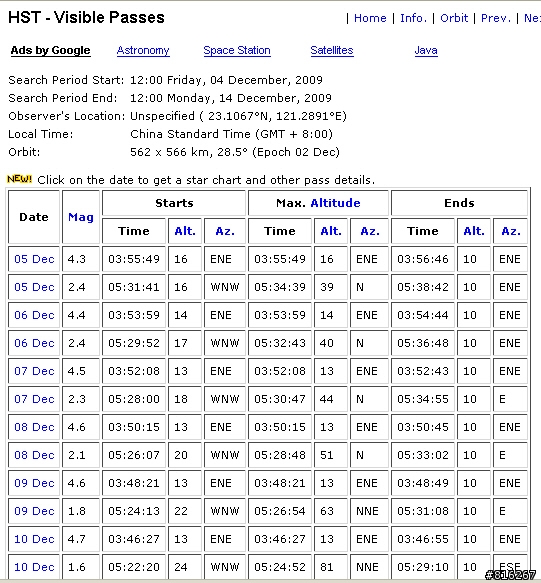Open the Java ad link
Screen dimensions: 541x583
click(426, 50)
